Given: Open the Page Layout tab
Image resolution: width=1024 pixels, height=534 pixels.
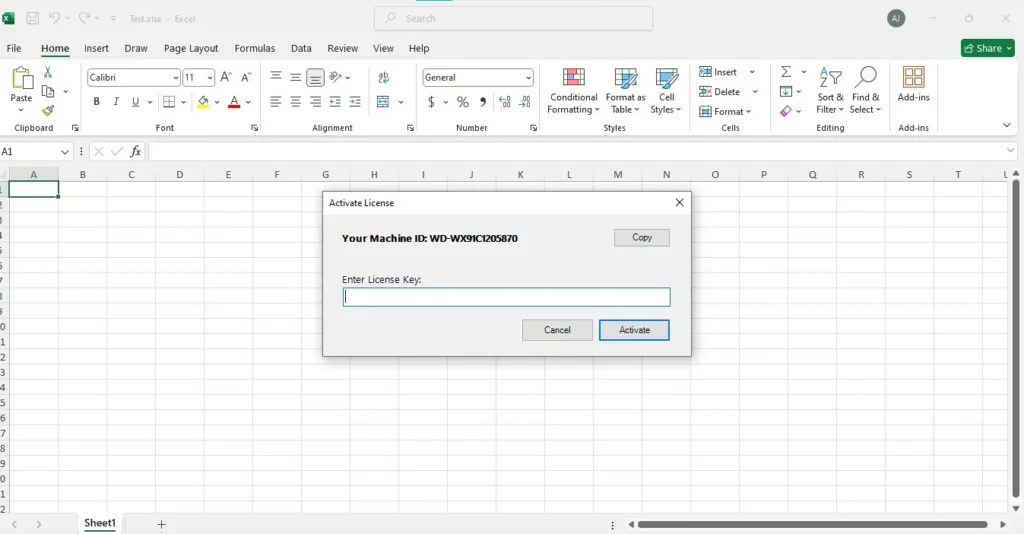Looking at the screenshot, I should [x=190, y=48].
